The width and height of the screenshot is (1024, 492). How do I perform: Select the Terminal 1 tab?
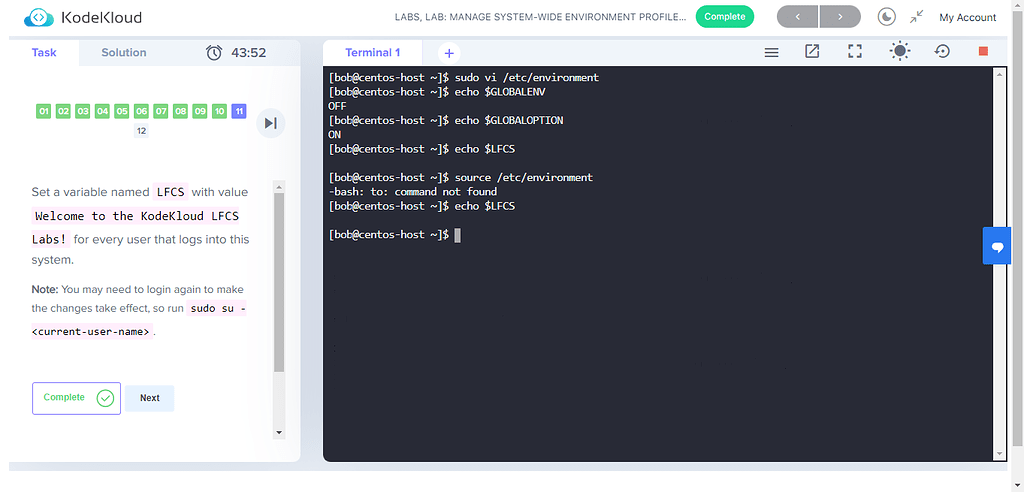click(x=372, y=53)
